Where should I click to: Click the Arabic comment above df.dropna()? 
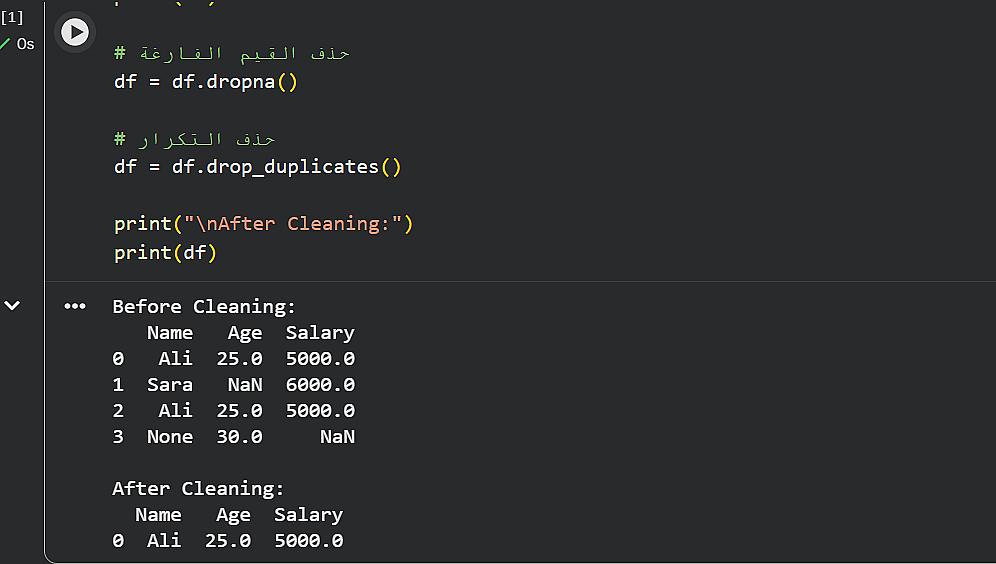point(231,53)
